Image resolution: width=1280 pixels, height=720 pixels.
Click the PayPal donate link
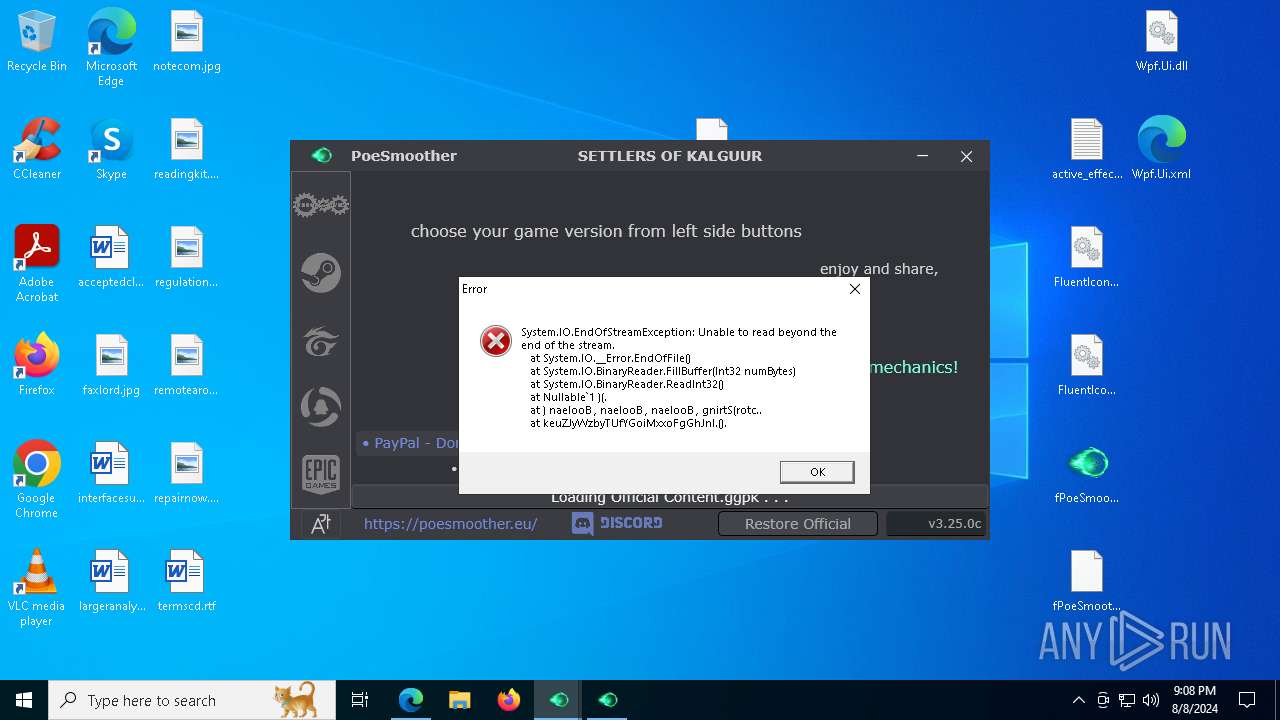click(410, 443)
